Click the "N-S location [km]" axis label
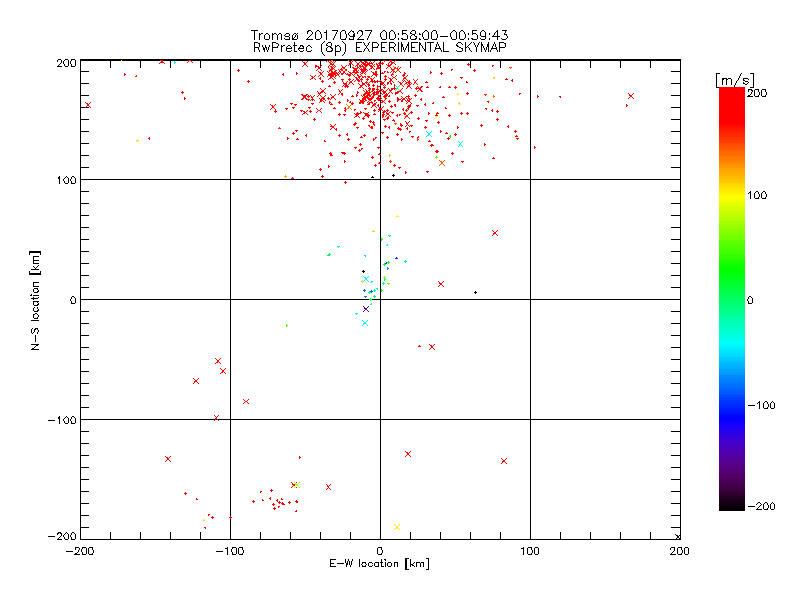The image size is (800, 600). pos(35,300)
